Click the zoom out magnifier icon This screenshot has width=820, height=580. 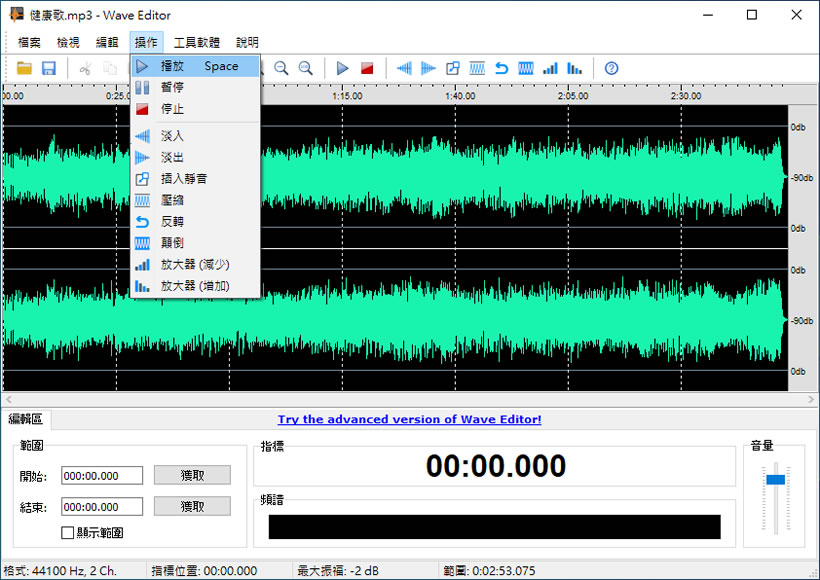pyautogui.click(x=282, y=68)
